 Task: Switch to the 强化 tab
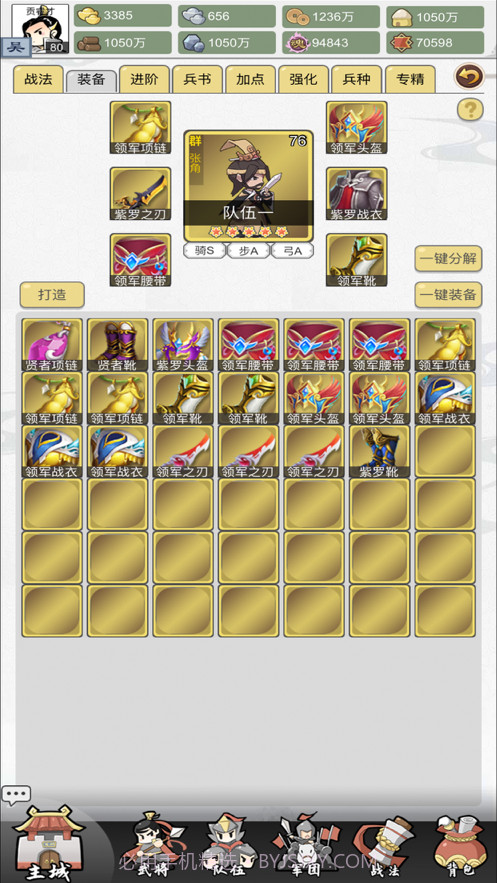point(303,79)
